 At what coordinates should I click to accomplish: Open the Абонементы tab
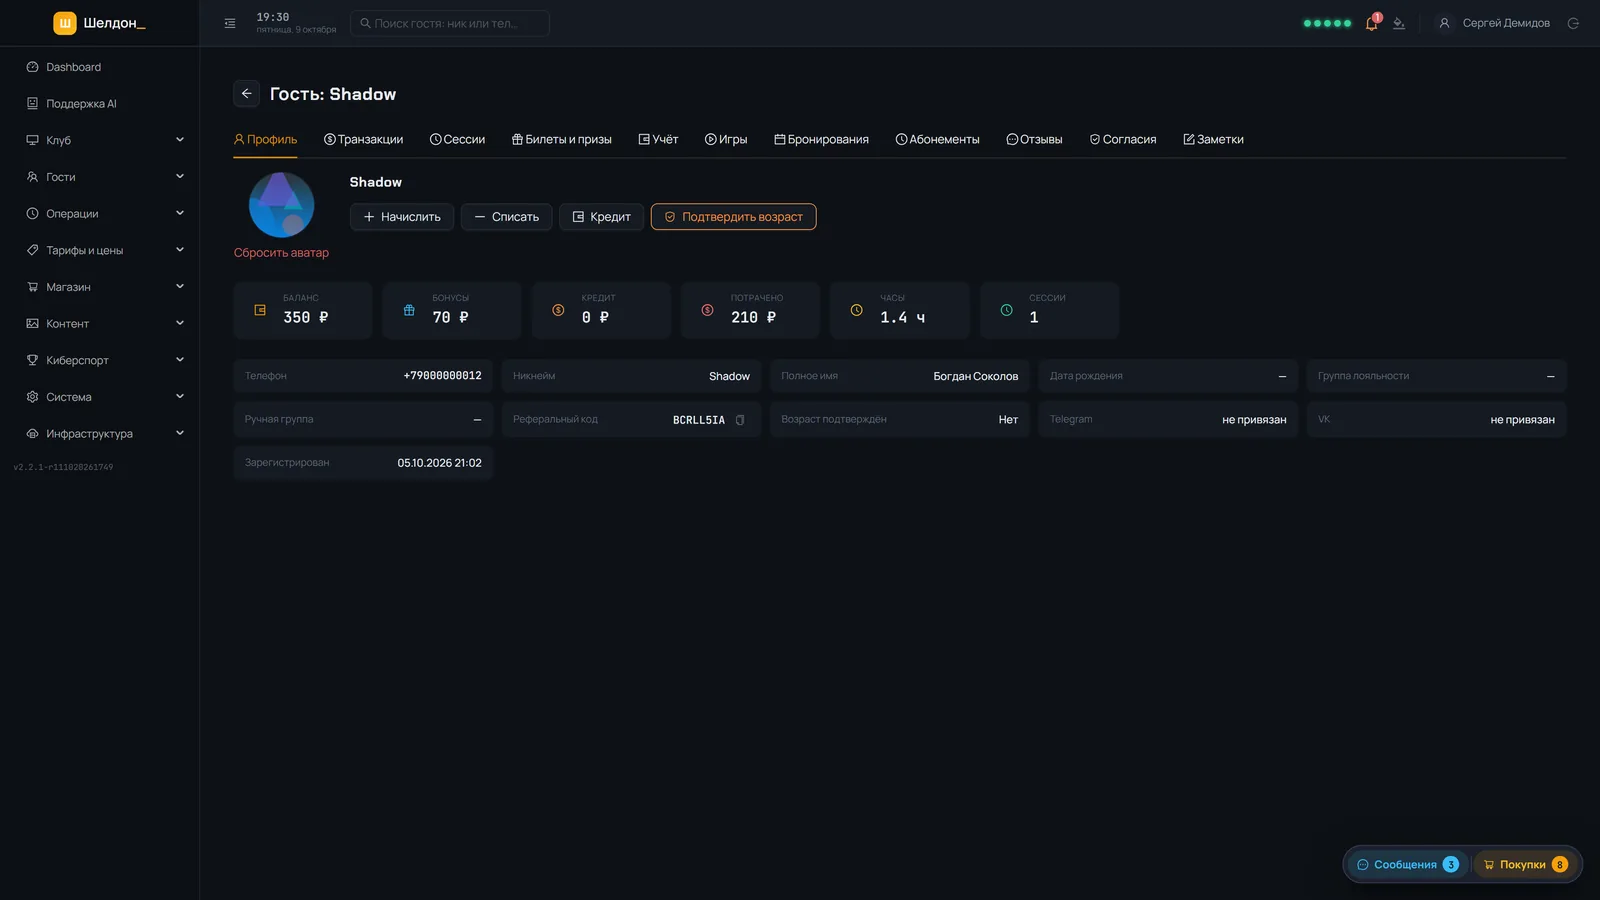coord(937,140)
